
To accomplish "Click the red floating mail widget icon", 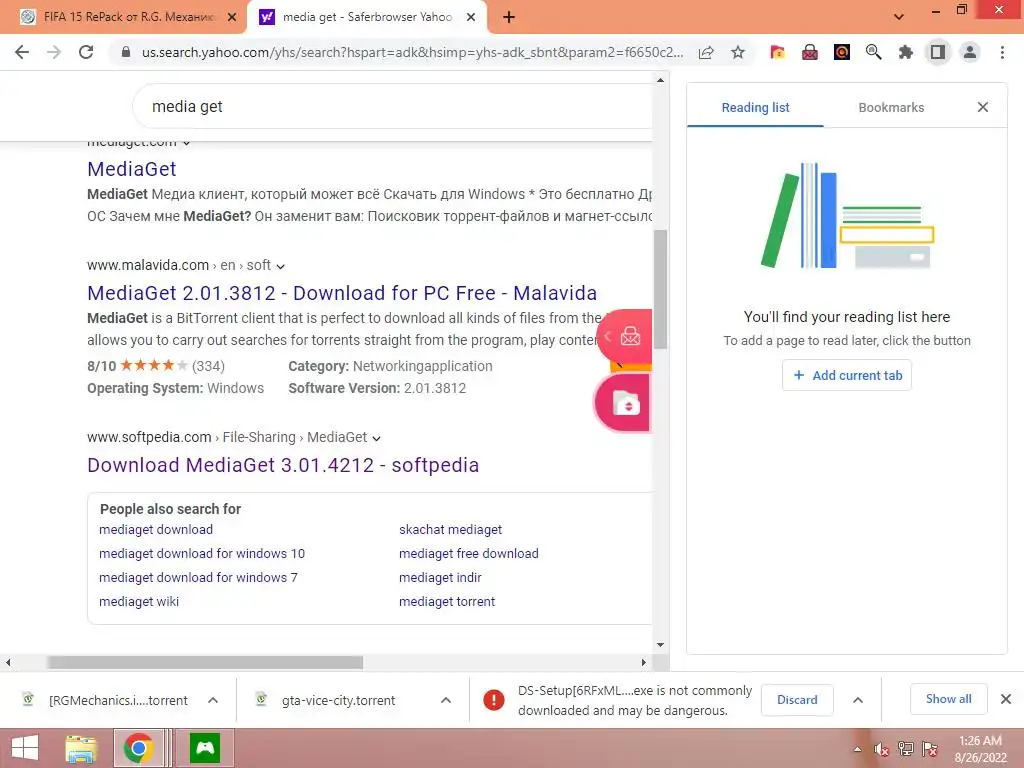I will [x=629, y=337].
